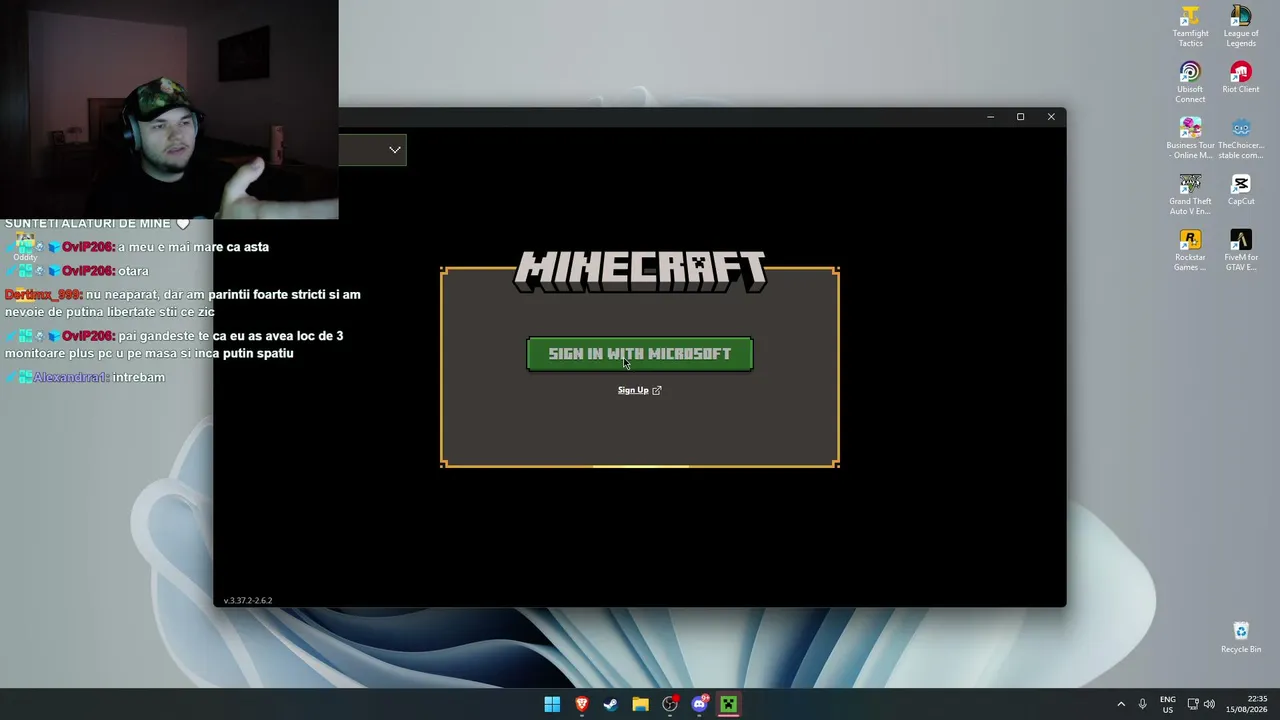
Task: Select the Recycle Bin desktop icon
Action: pyautogui.click(x=1241, y=638)
